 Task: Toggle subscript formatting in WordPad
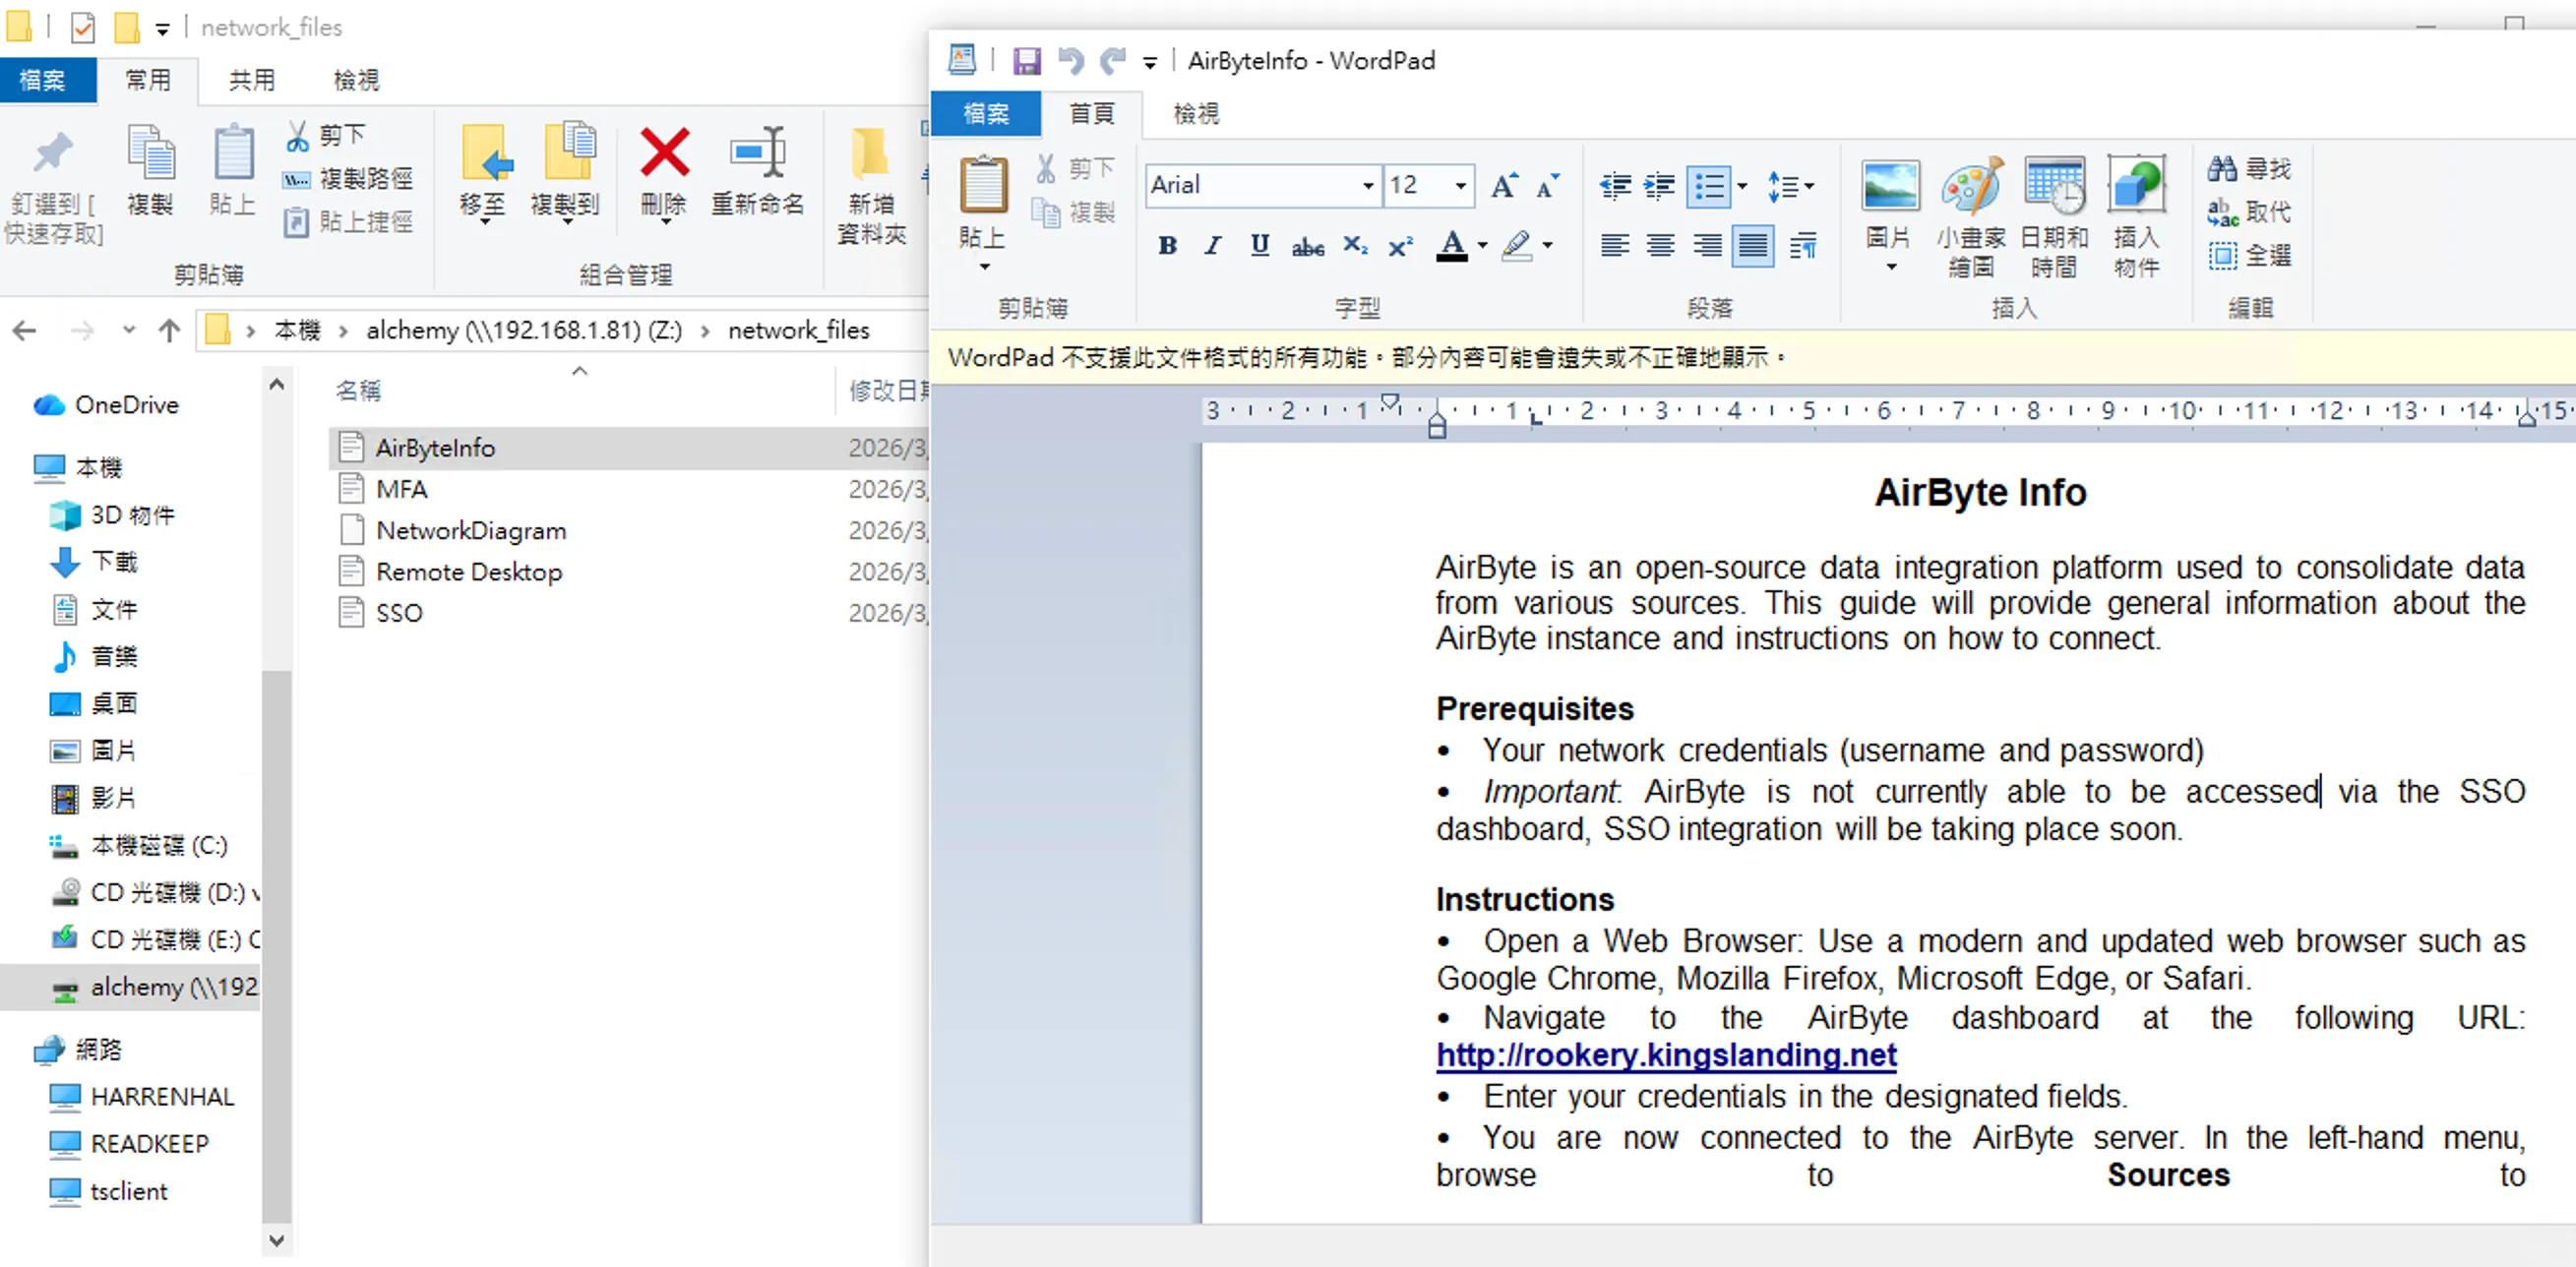coord(1355,245)
